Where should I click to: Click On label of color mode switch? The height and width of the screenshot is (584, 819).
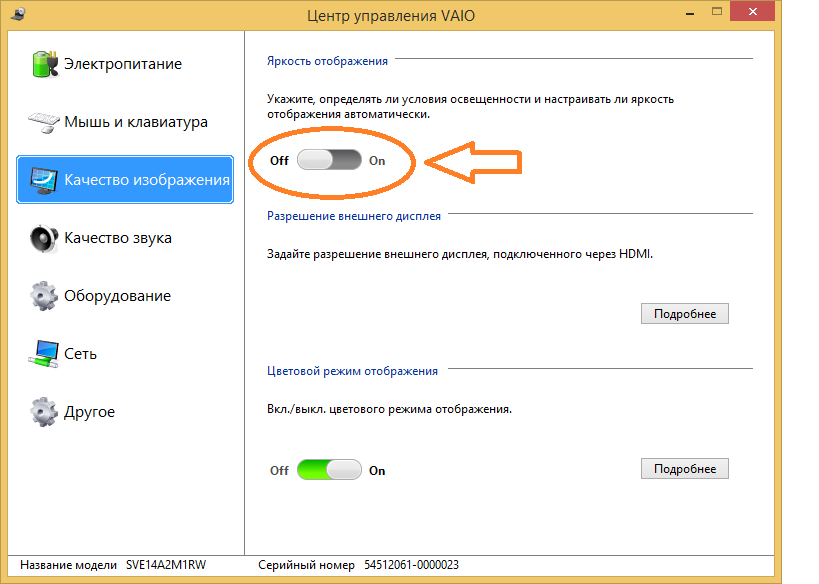pyautogui.click(x=377, y=471)
